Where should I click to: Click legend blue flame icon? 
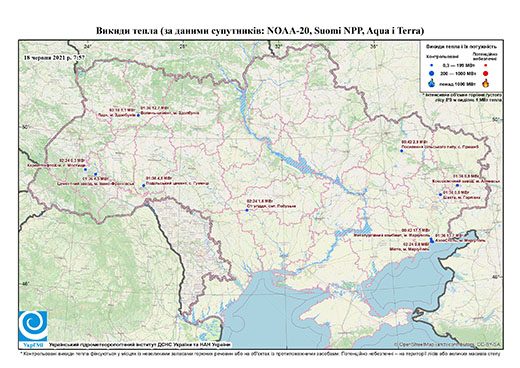(432, 83)
